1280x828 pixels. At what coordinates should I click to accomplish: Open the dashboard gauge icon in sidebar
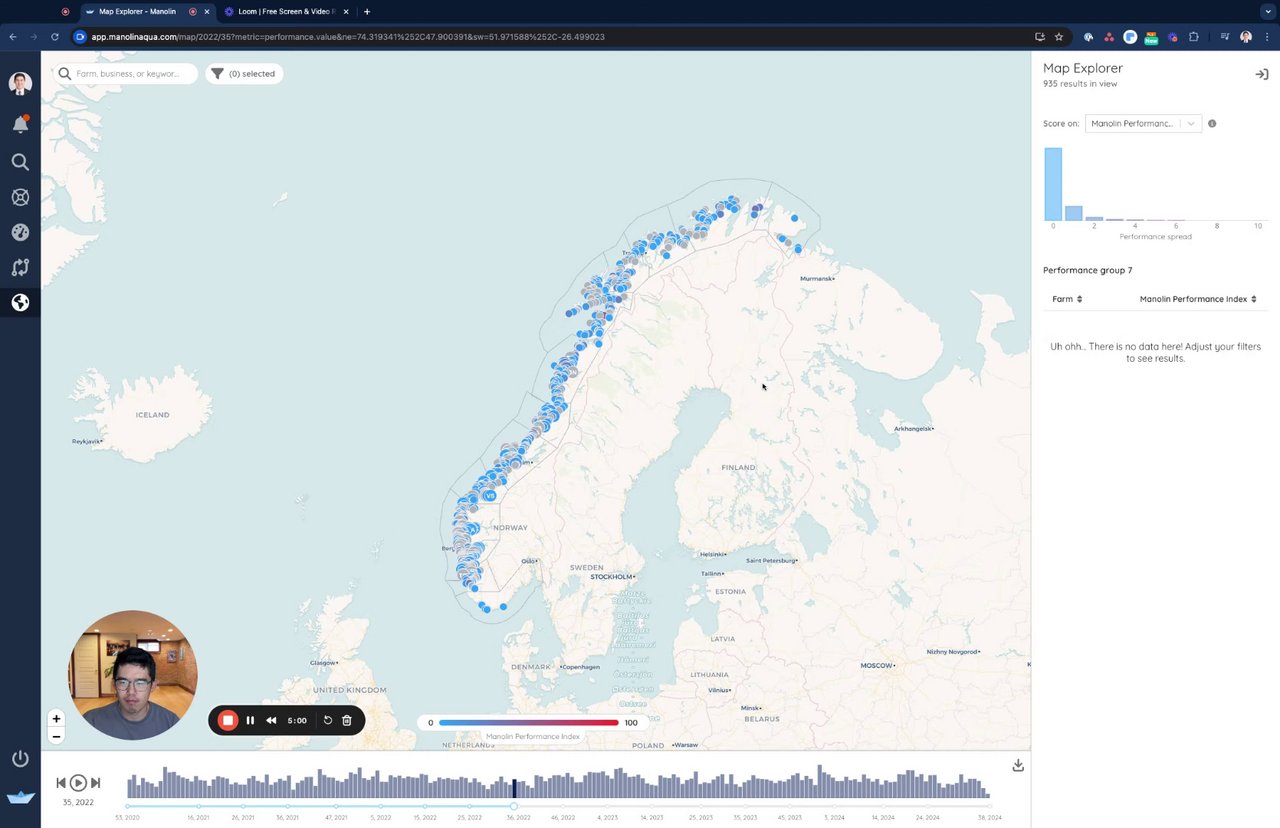point(20,232)
